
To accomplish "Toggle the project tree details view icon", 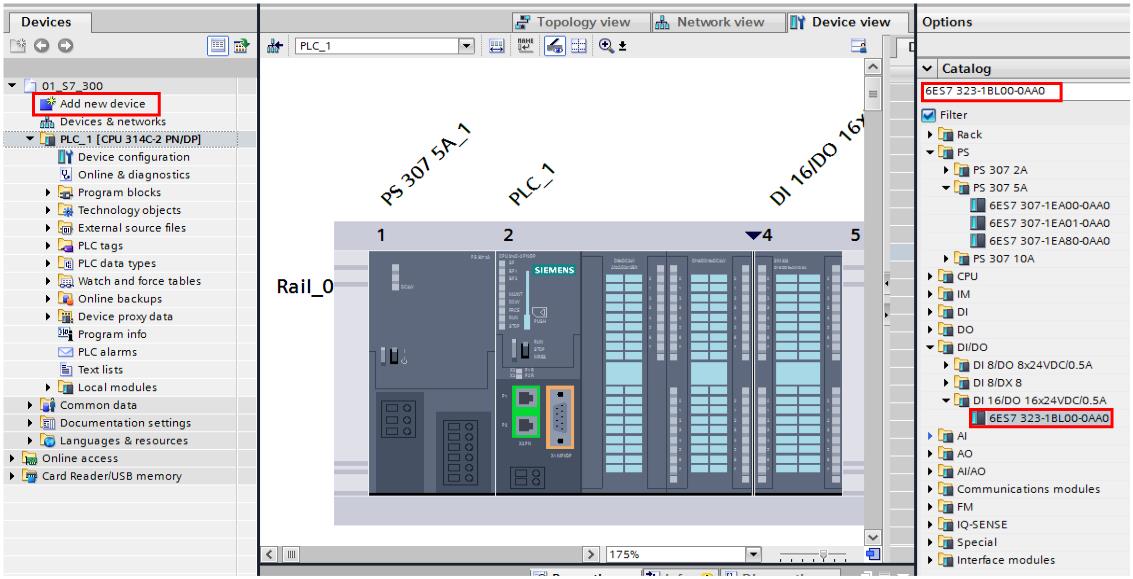I will pyautogui.click(x=217, y=46).
